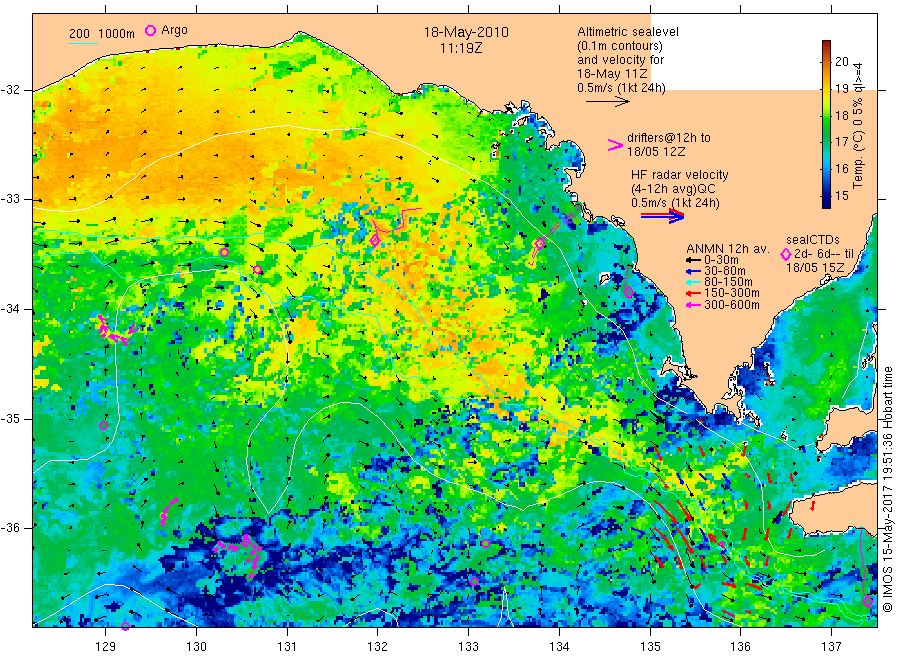Click the colorbar tick label '20'
Screen dimensions: 900x660
841,61
